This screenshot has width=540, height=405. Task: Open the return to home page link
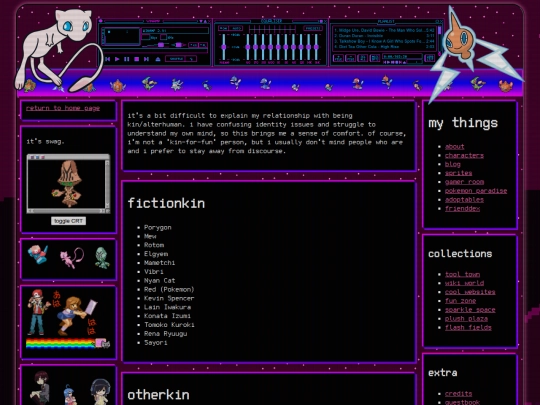(x=63, y=108)
